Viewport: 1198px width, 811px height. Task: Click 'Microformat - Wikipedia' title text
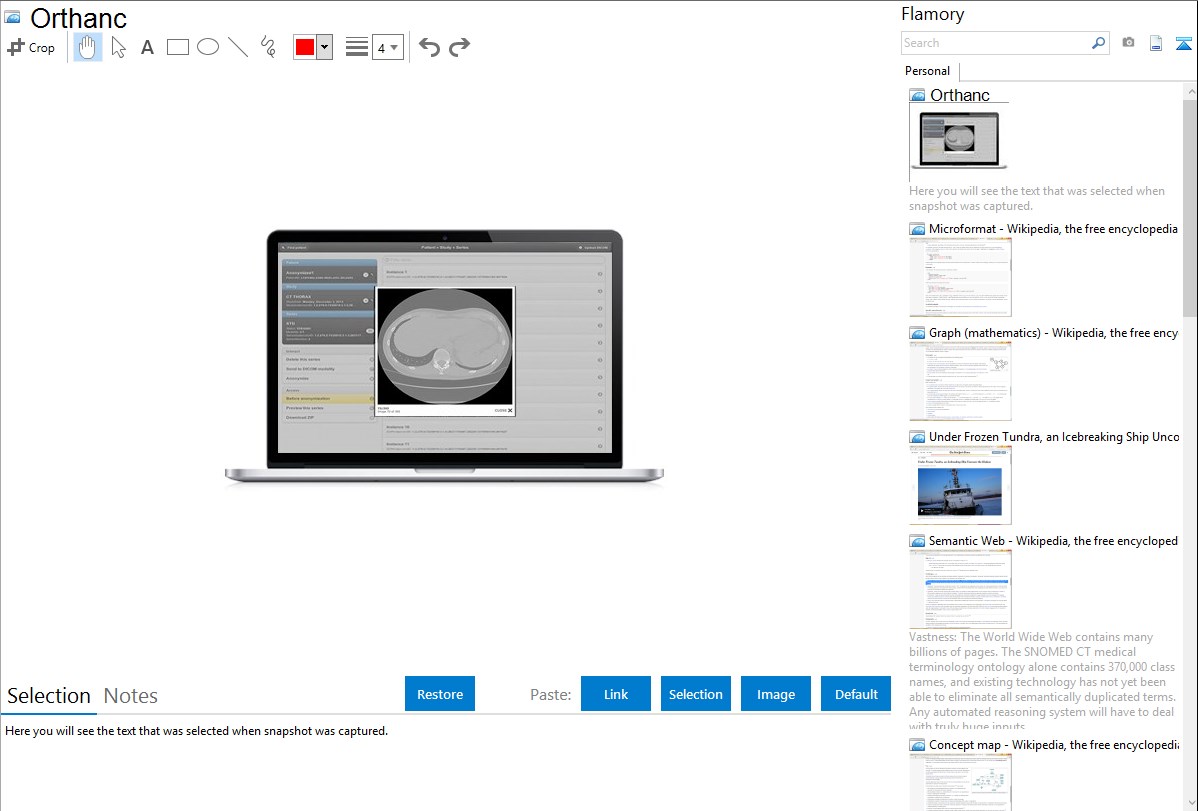click(1053, 229)
